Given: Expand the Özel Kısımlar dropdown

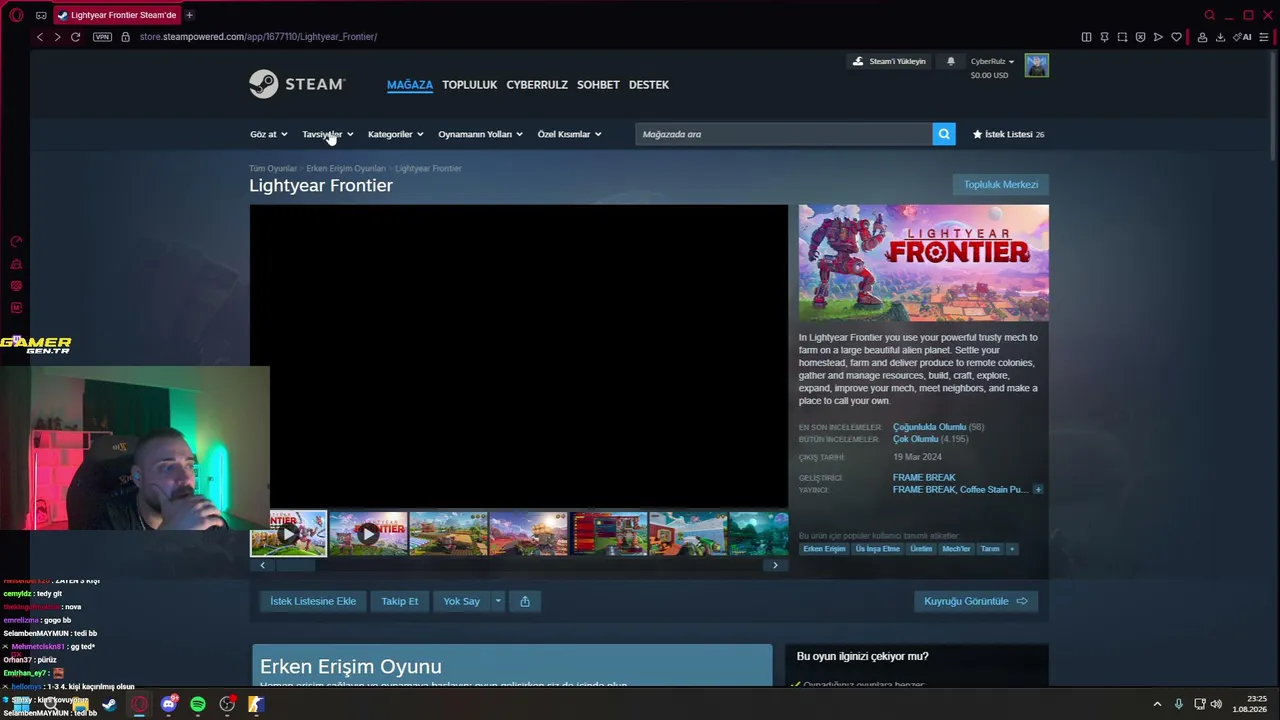Looking at the screenshot, I should point(569,134).
